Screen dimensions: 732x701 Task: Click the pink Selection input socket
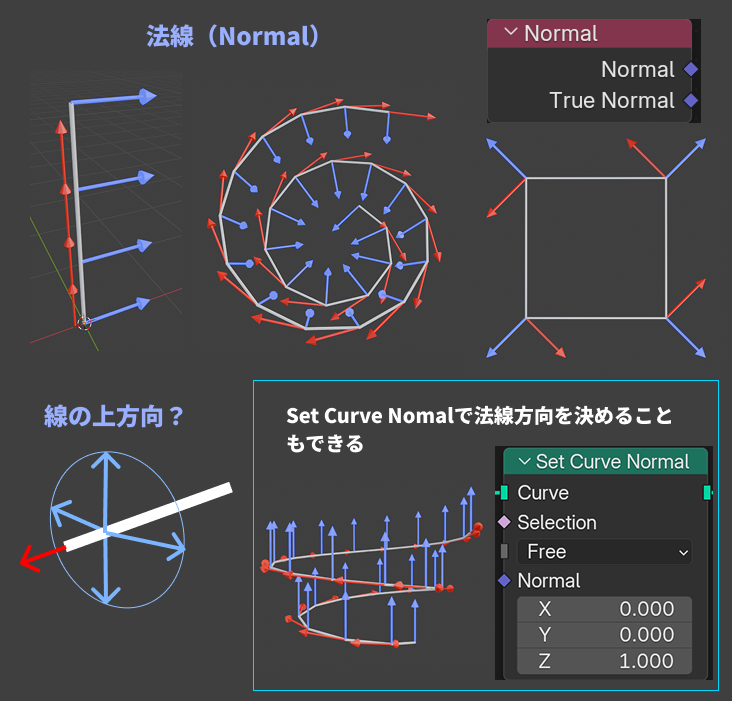(x=504, y=522)
